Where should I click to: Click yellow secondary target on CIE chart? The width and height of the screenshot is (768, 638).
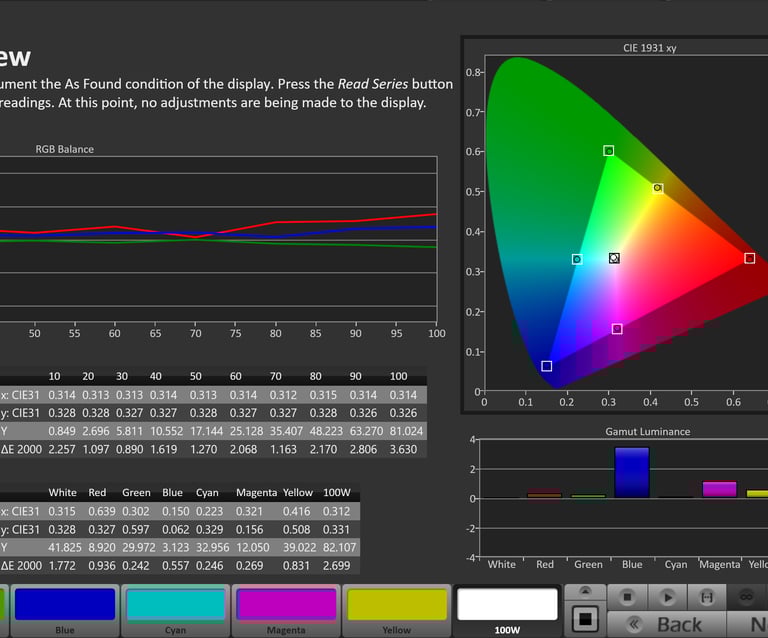(658, 189)
